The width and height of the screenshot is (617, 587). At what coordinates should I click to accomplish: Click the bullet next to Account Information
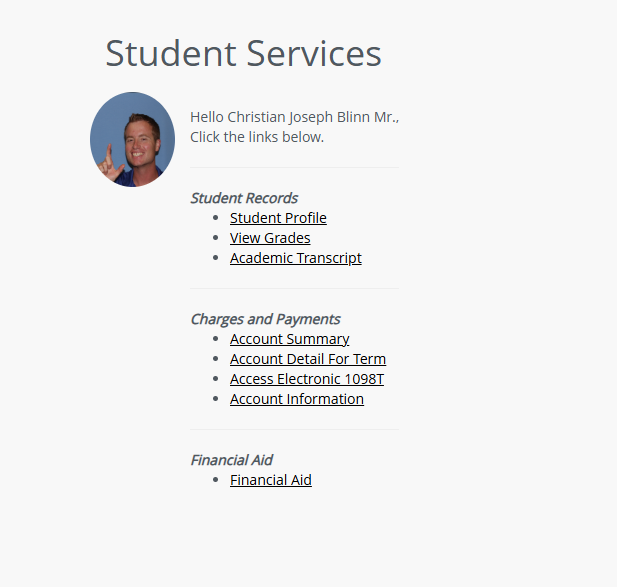point(216,399)
